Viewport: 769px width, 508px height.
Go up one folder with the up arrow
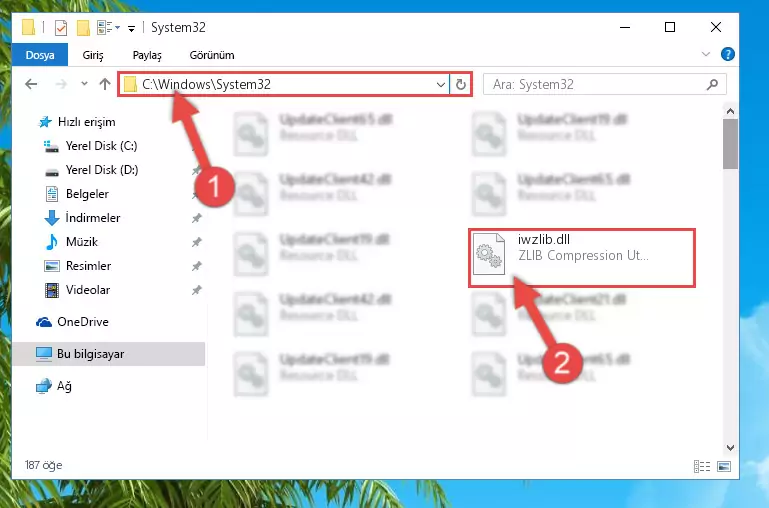[x=104, y=84]
